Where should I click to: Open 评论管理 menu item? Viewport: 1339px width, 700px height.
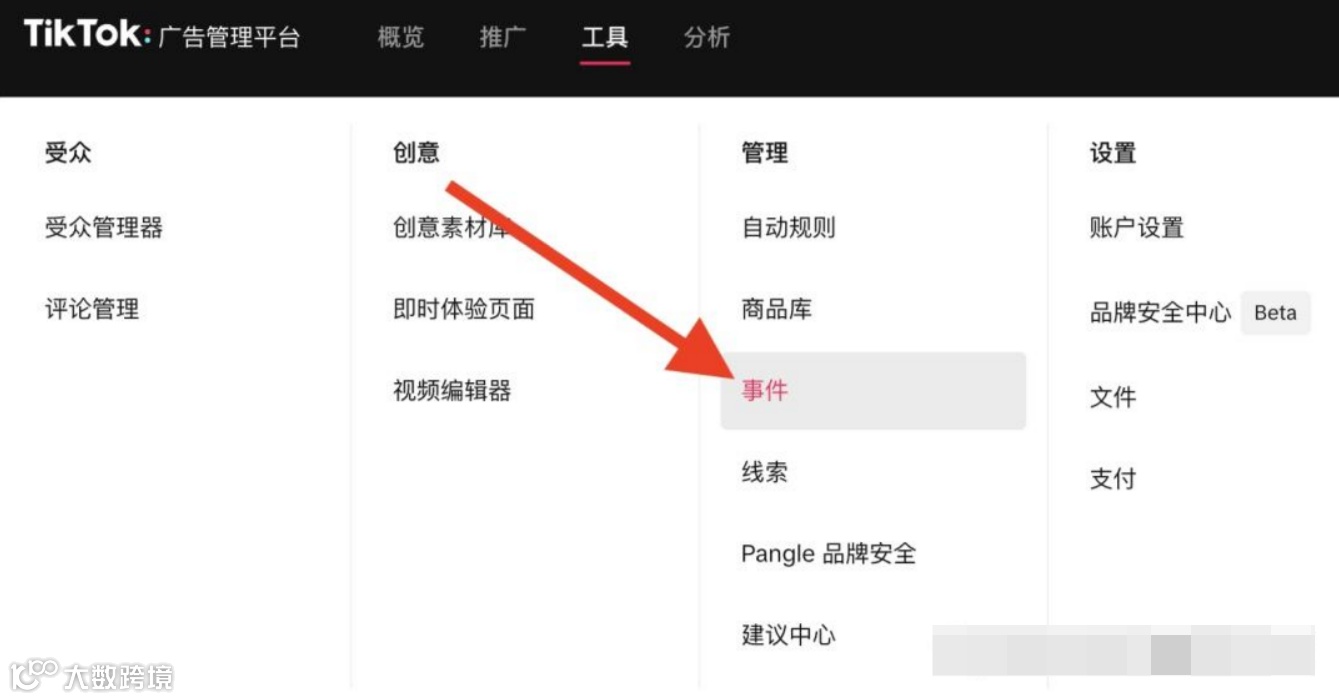click(92, 309)
